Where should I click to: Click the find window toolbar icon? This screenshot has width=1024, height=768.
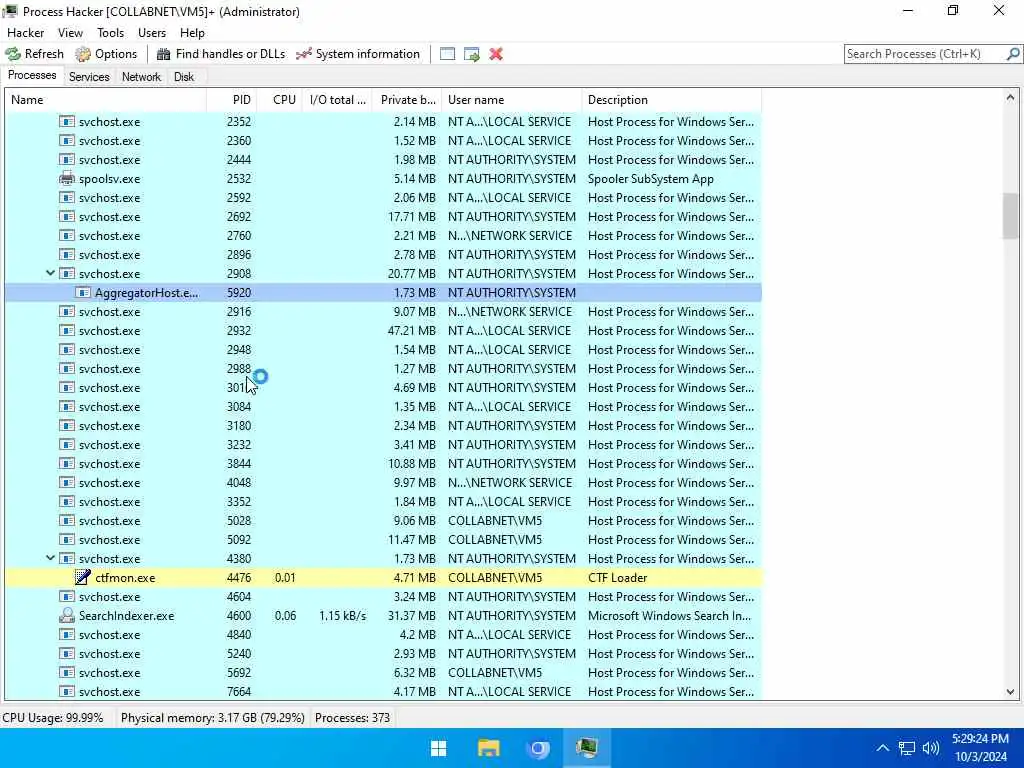pyautogui.click(x=447, y=54)
